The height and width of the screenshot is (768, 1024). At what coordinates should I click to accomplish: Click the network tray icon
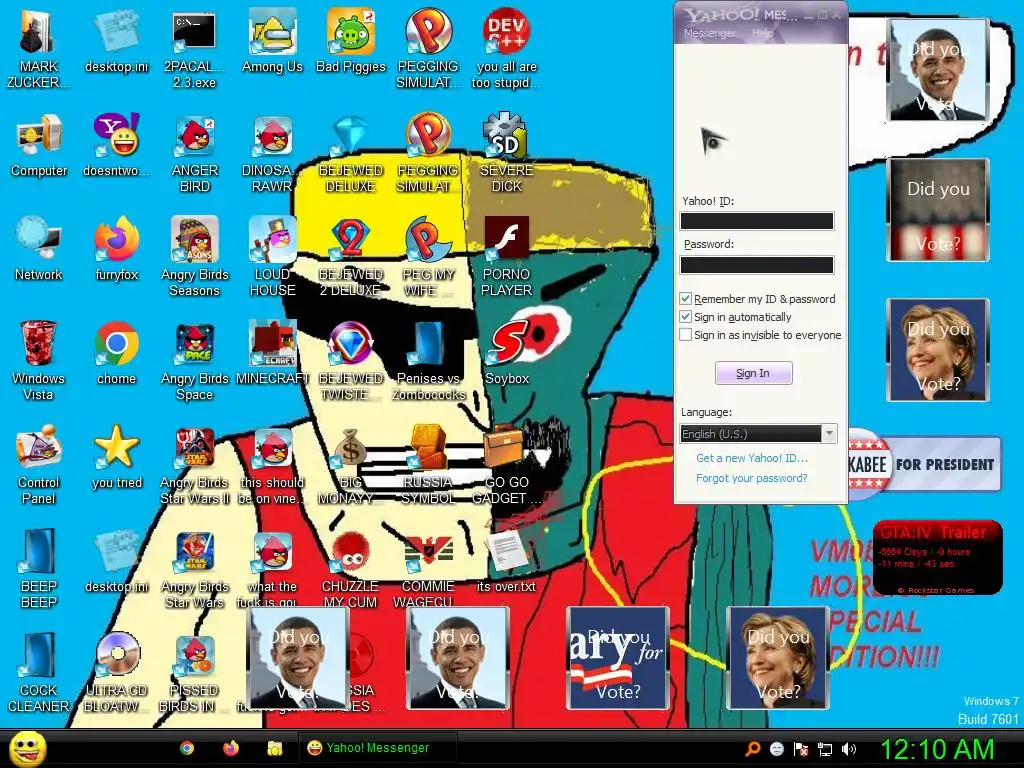[825, 749]
